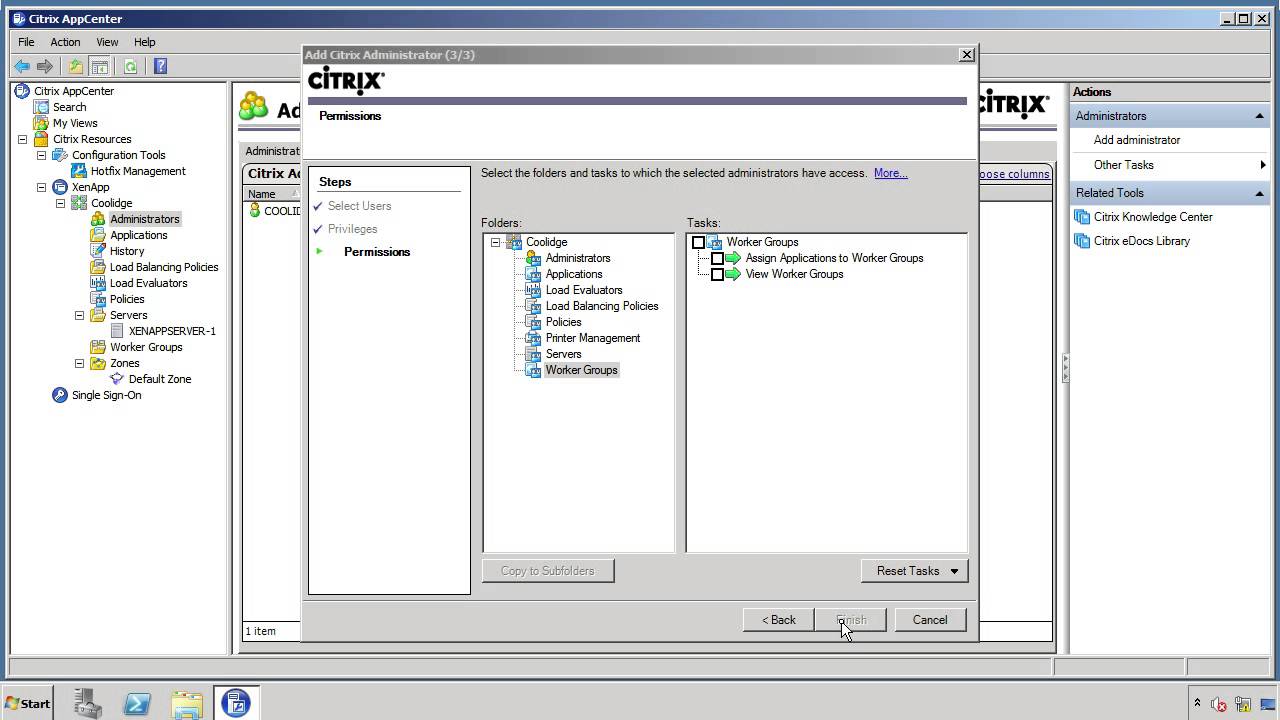Check View Worker Groups task
This screenshot has width=1280, height=720.
[717, 274]
